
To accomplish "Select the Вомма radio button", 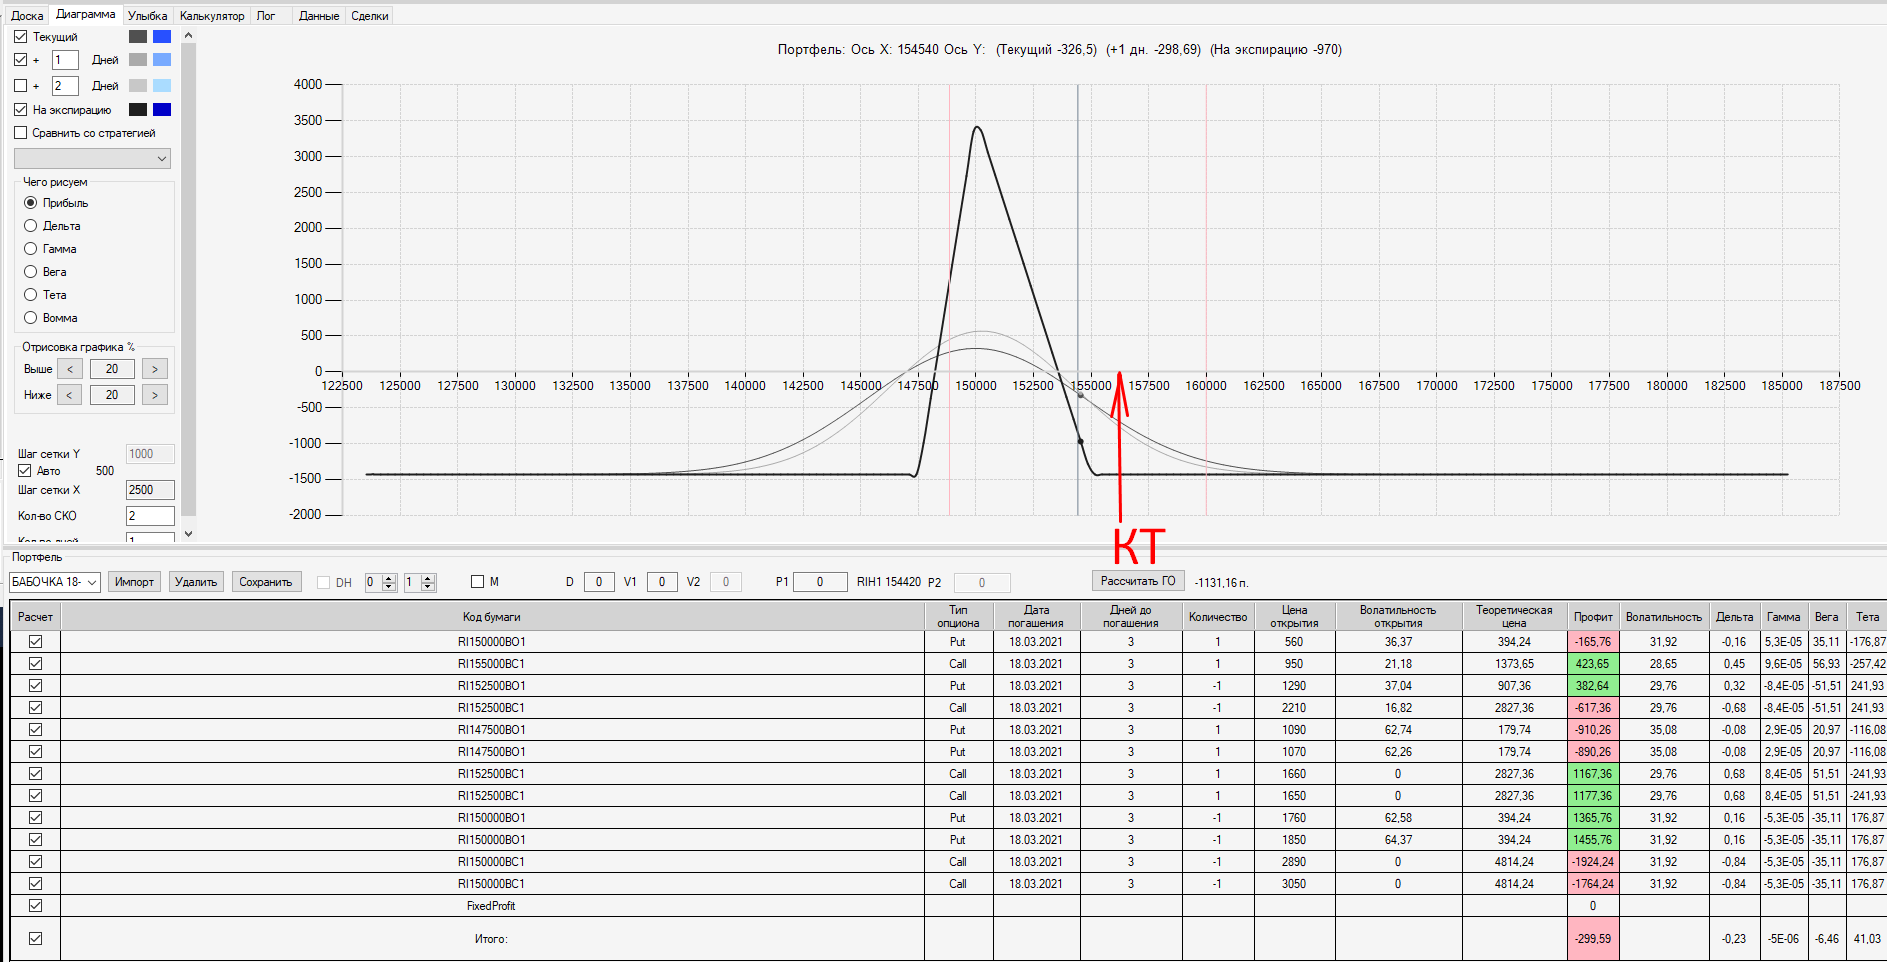I will (31, 318).
